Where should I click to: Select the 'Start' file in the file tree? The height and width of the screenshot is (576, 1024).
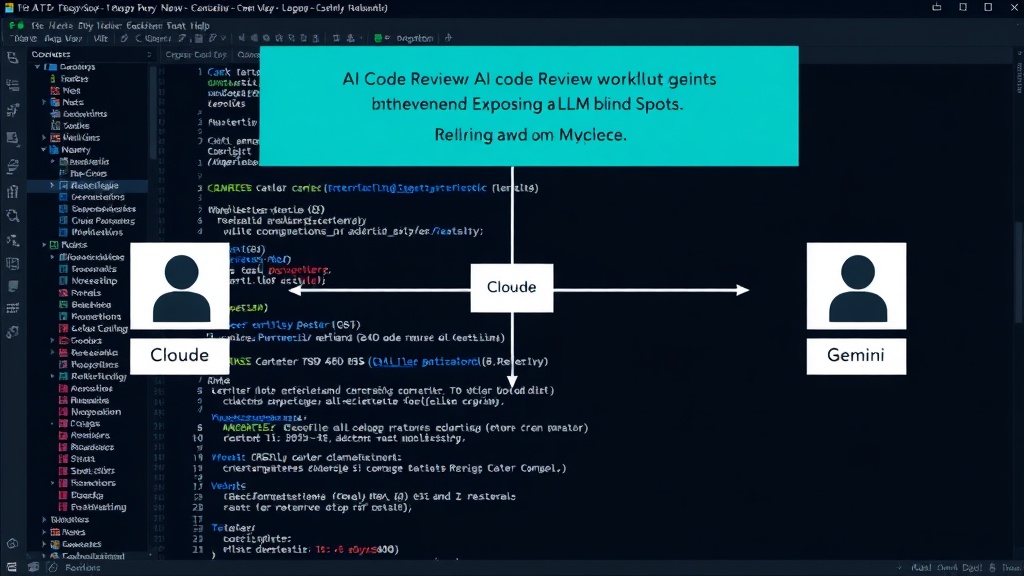(x=82, y=459)
